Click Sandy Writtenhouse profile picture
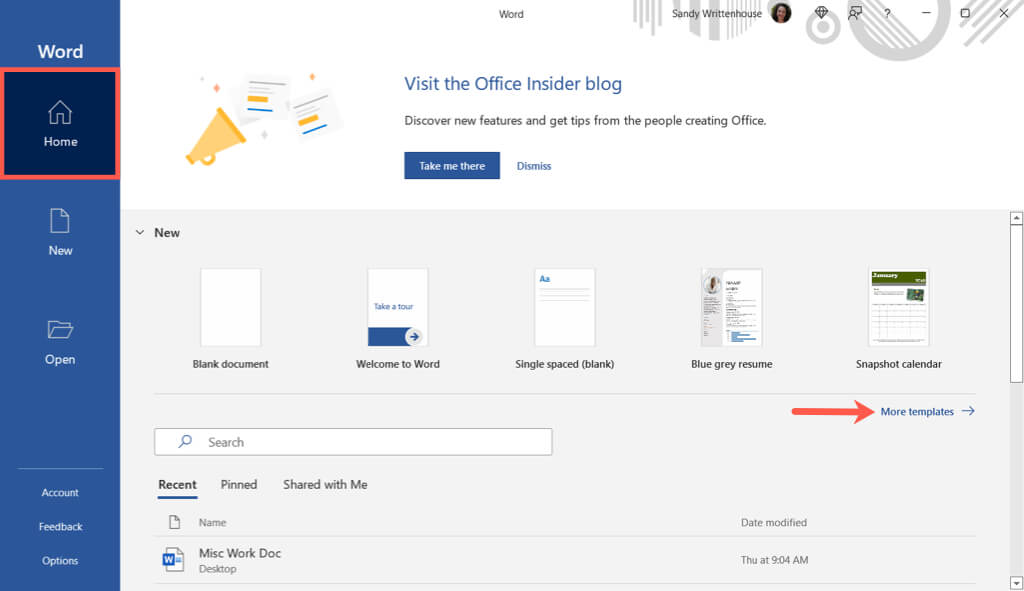Image resolution: width=1024 pixels, height=591 pixels. click(780, 12)
